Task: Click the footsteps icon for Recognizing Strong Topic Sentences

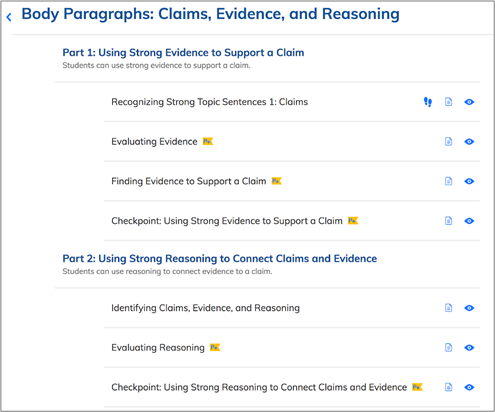Action: (x=428, y=102)
